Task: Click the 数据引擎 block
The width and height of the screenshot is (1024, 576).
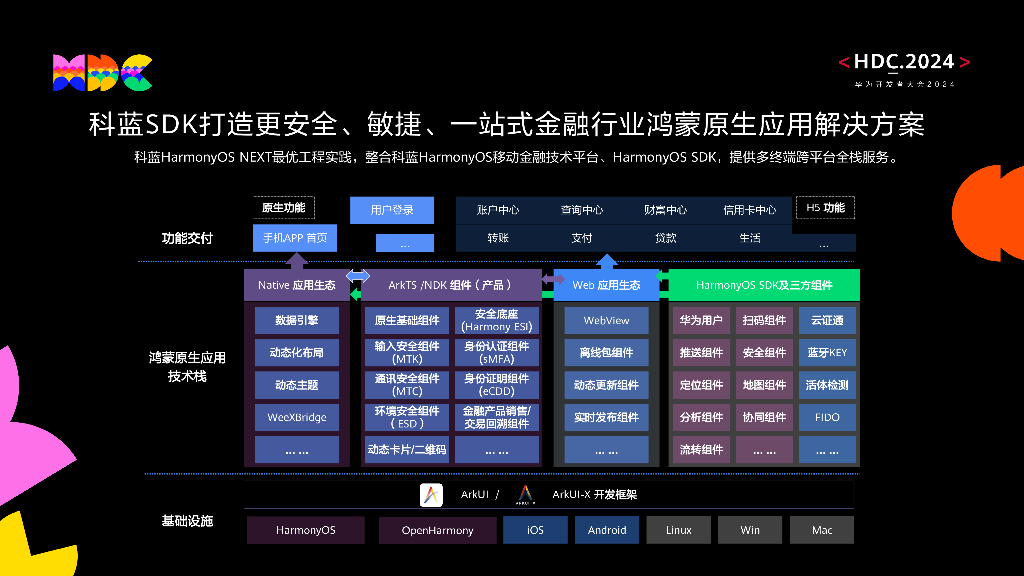Action: click(297, 321)
